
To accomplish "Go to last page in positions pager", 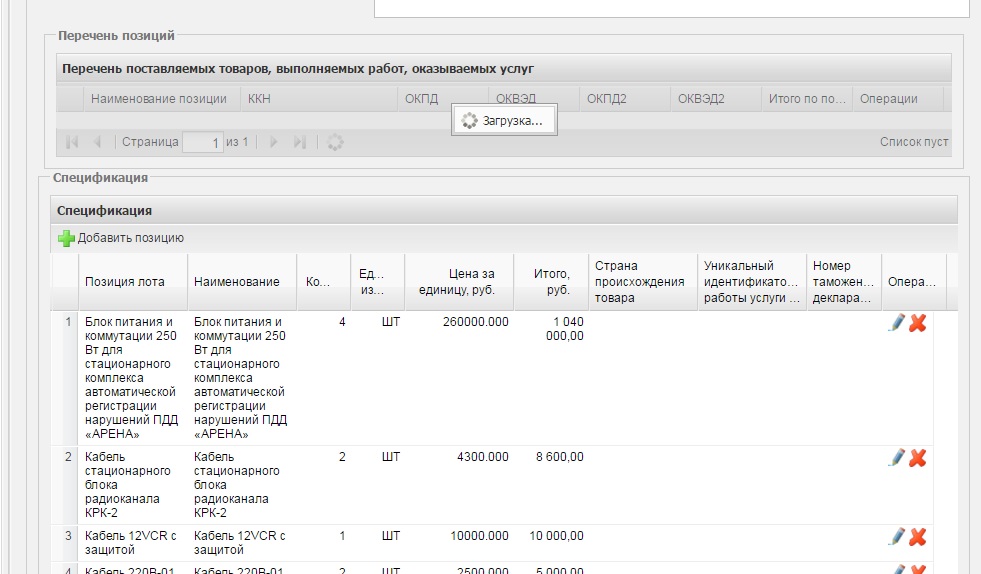I will (300, 142).
